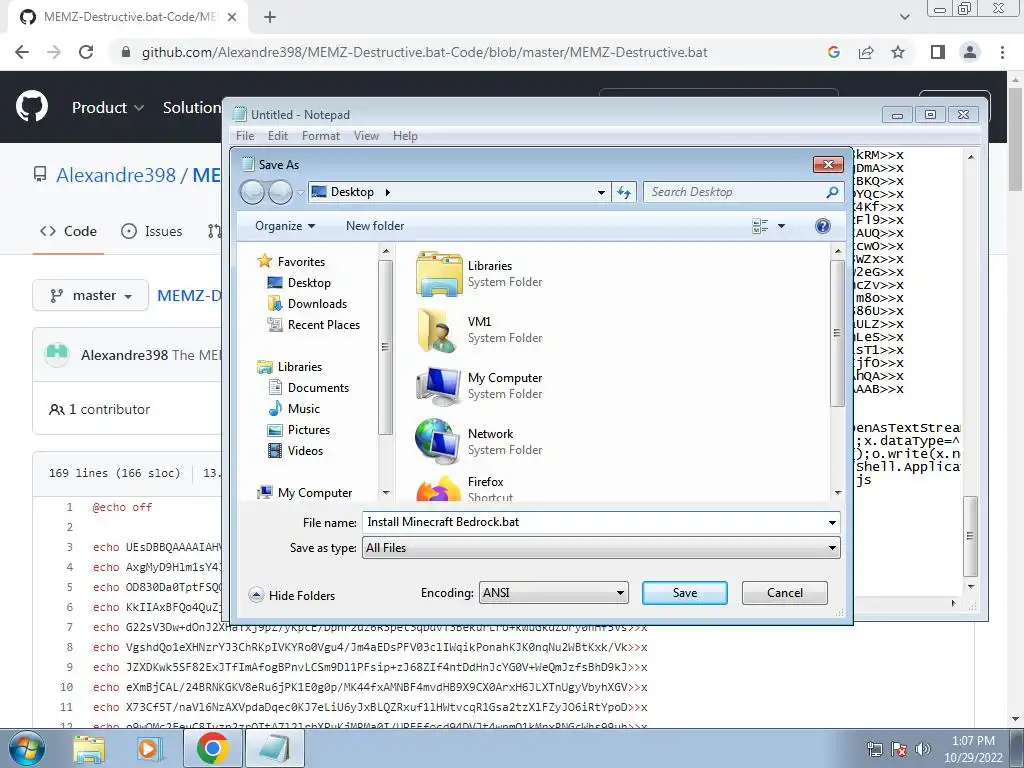Click Hide Folders toggle button
This screenshot has width=1024, height=768.
tap(292, 595)
